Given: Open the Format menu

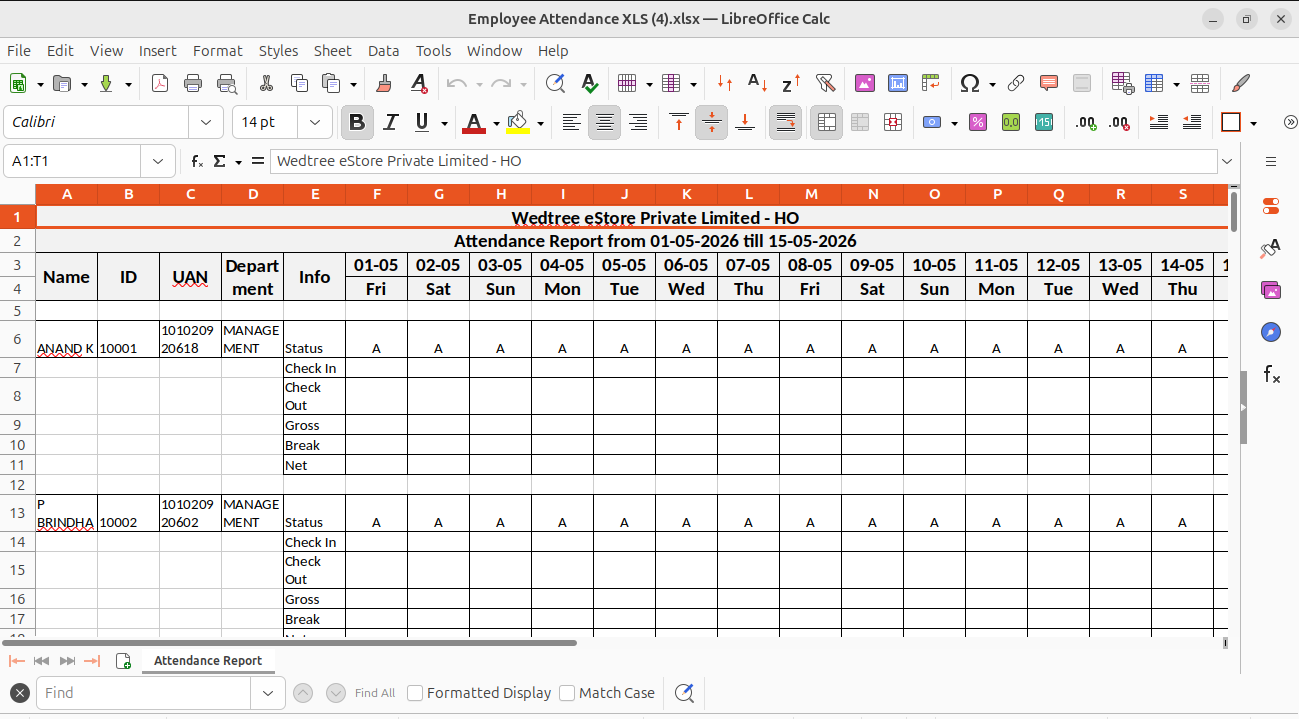Looking at the screenshot, I should coord(218,50).
